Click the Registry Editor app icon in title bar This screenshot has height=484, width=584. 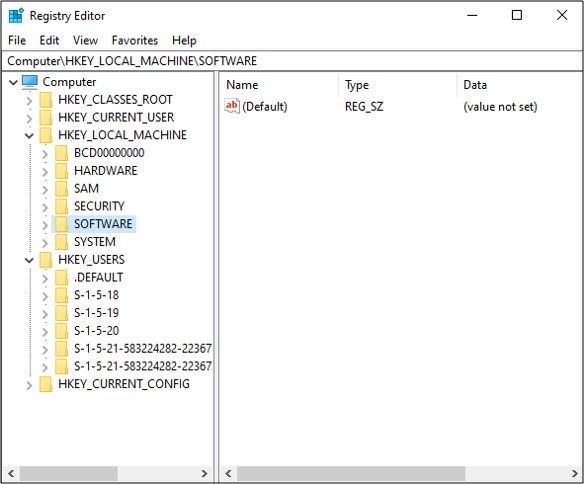[x=16, y=16]
